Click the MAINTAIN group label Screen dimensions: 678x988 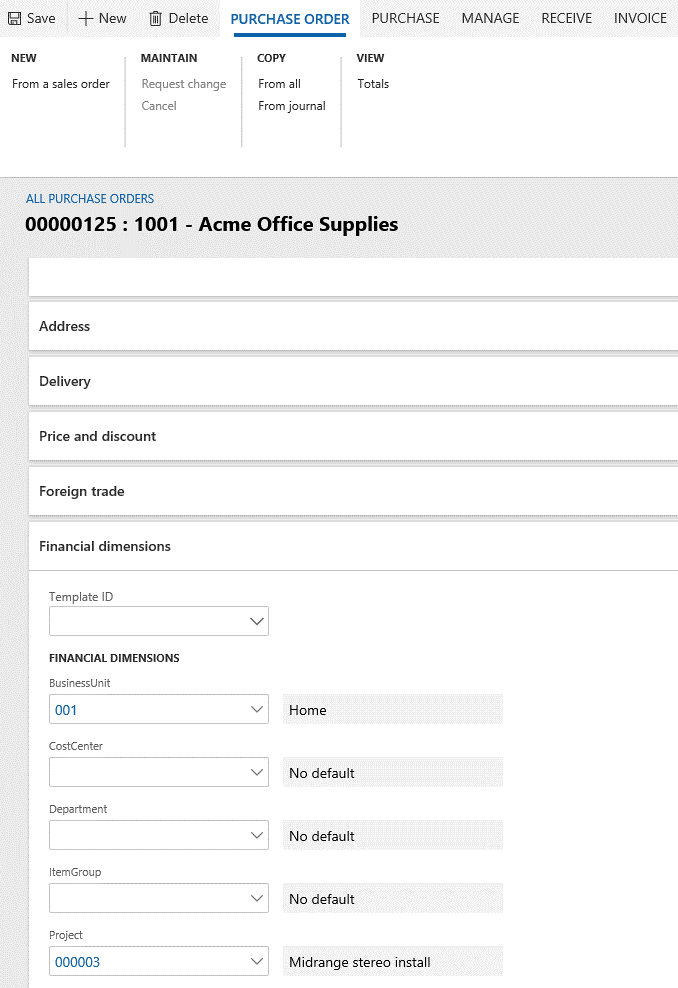[x=169, y=58]
